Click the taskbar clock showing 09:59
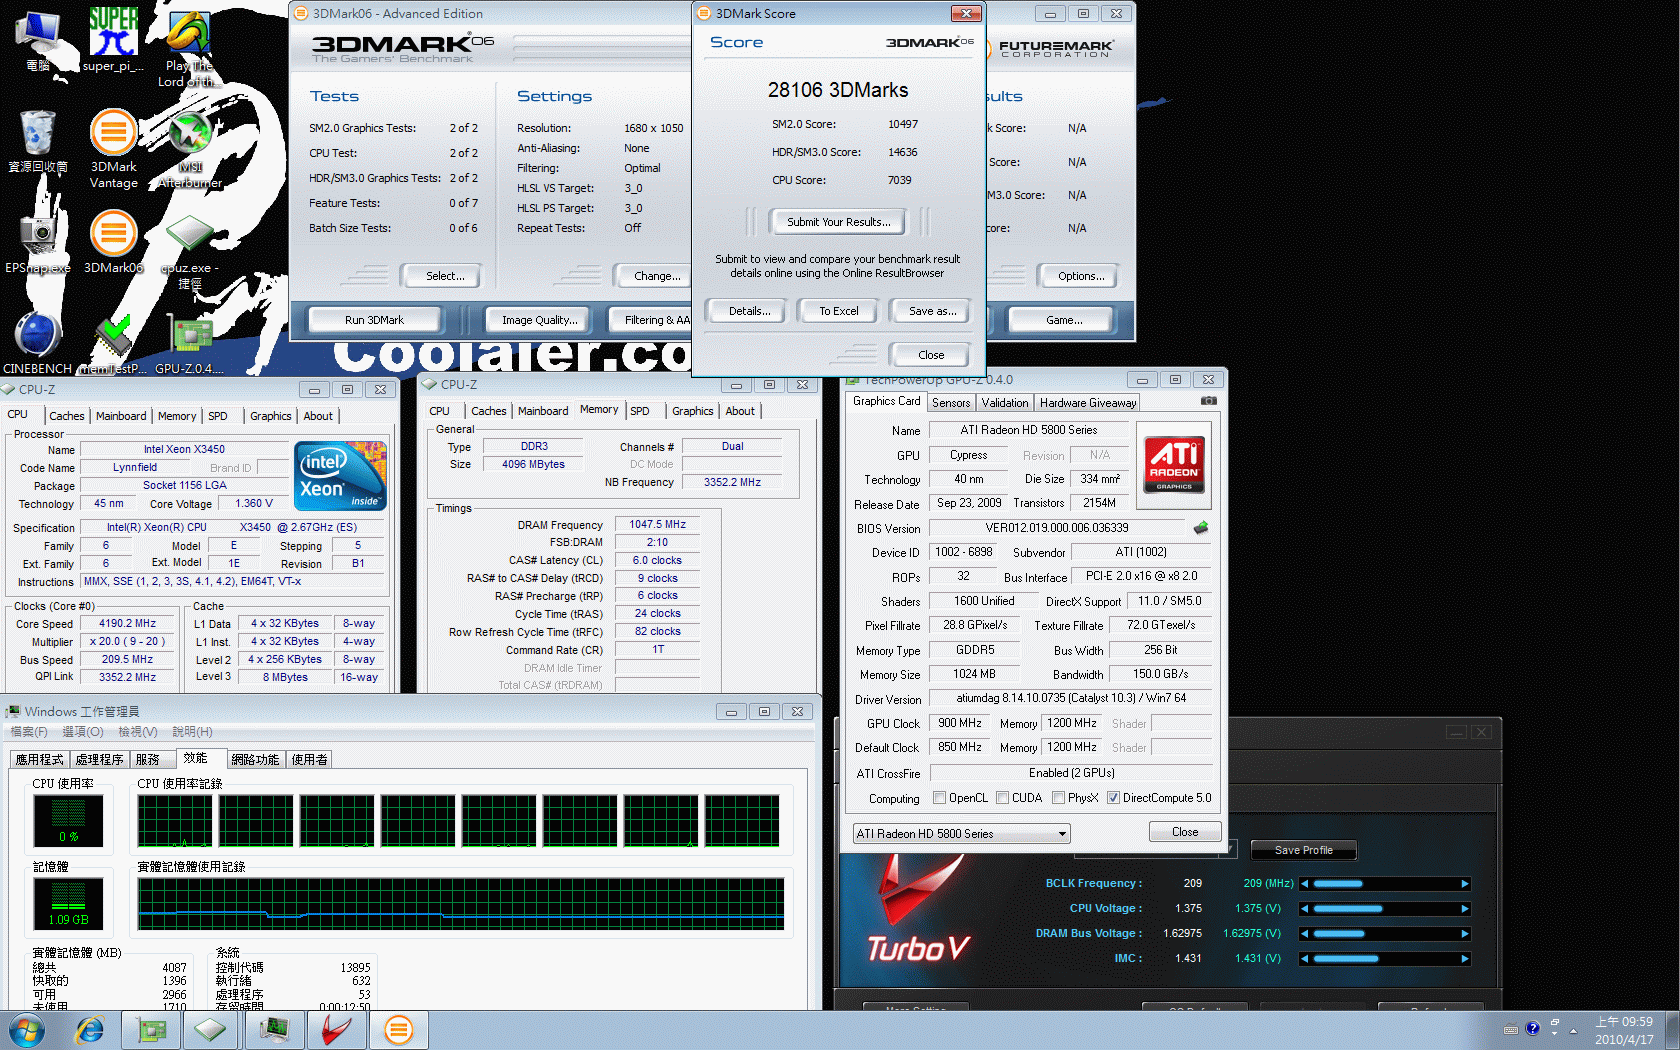This screenshot has width=1680, height=1050. point(1623,1030)
